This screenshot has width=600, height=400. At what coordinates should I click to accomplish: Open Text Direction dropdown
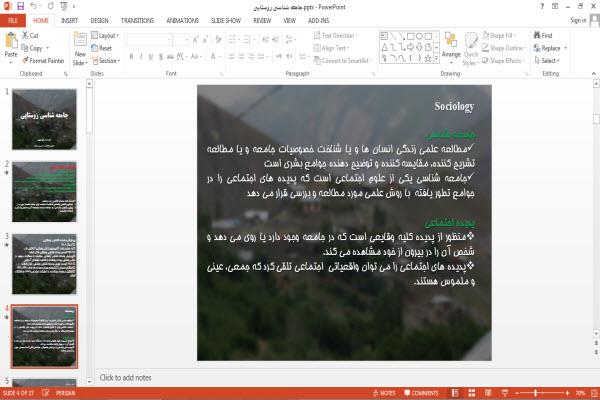click(335, 35)
